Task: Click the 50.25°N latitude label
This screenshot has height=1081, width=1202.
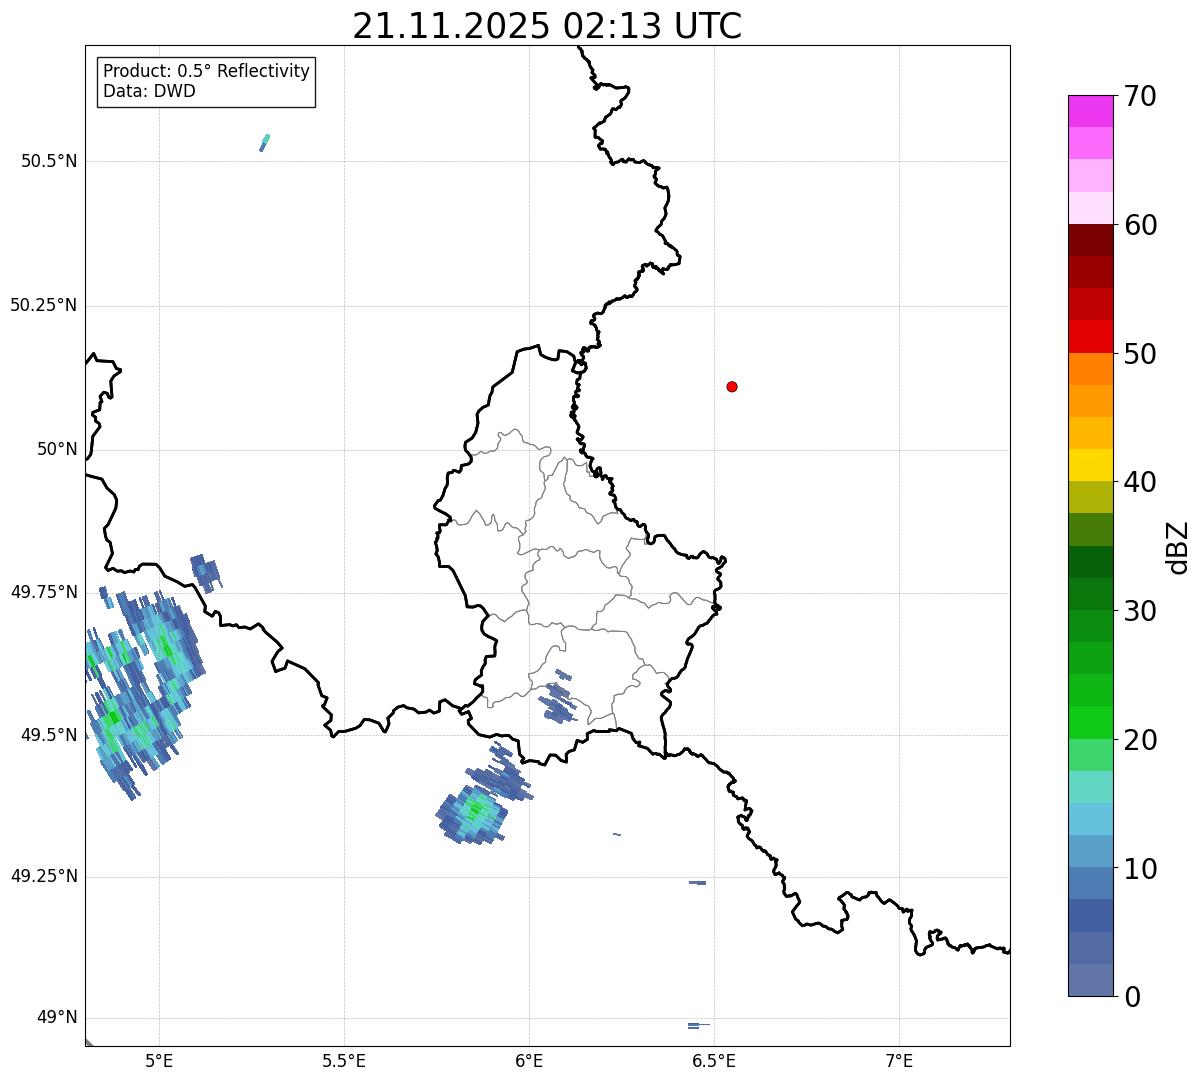Action: [x=43, y=305]
